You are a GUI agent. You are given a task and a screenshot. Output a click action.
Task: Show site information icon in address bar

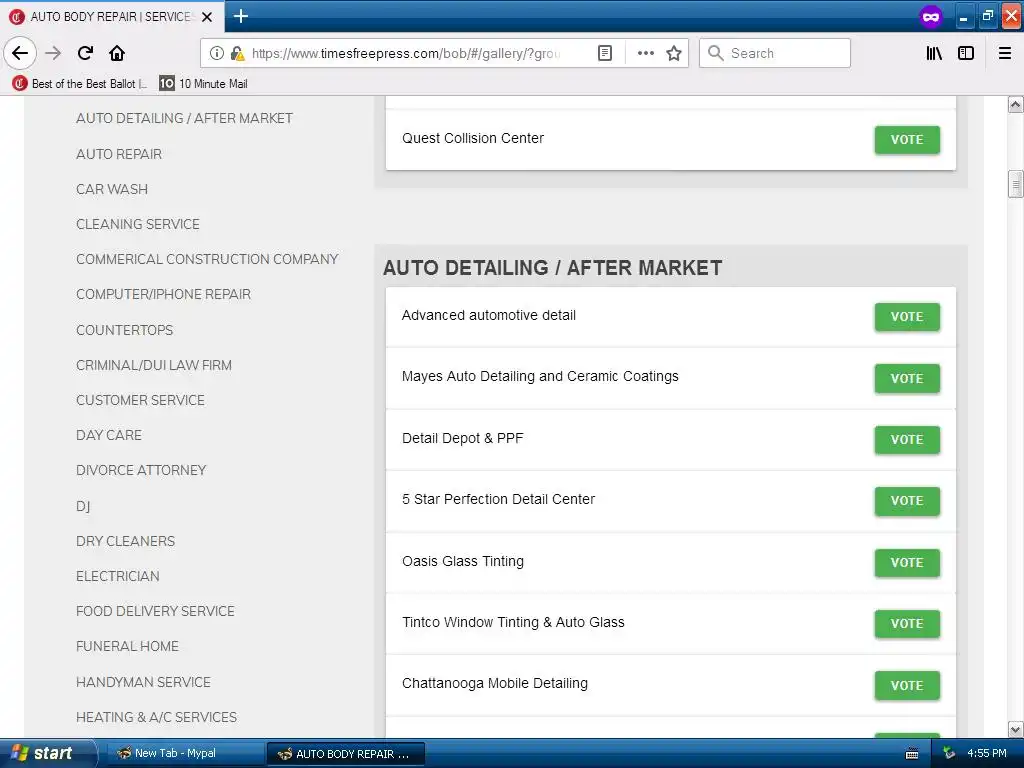pyautogui.click(x=217, y=53)
